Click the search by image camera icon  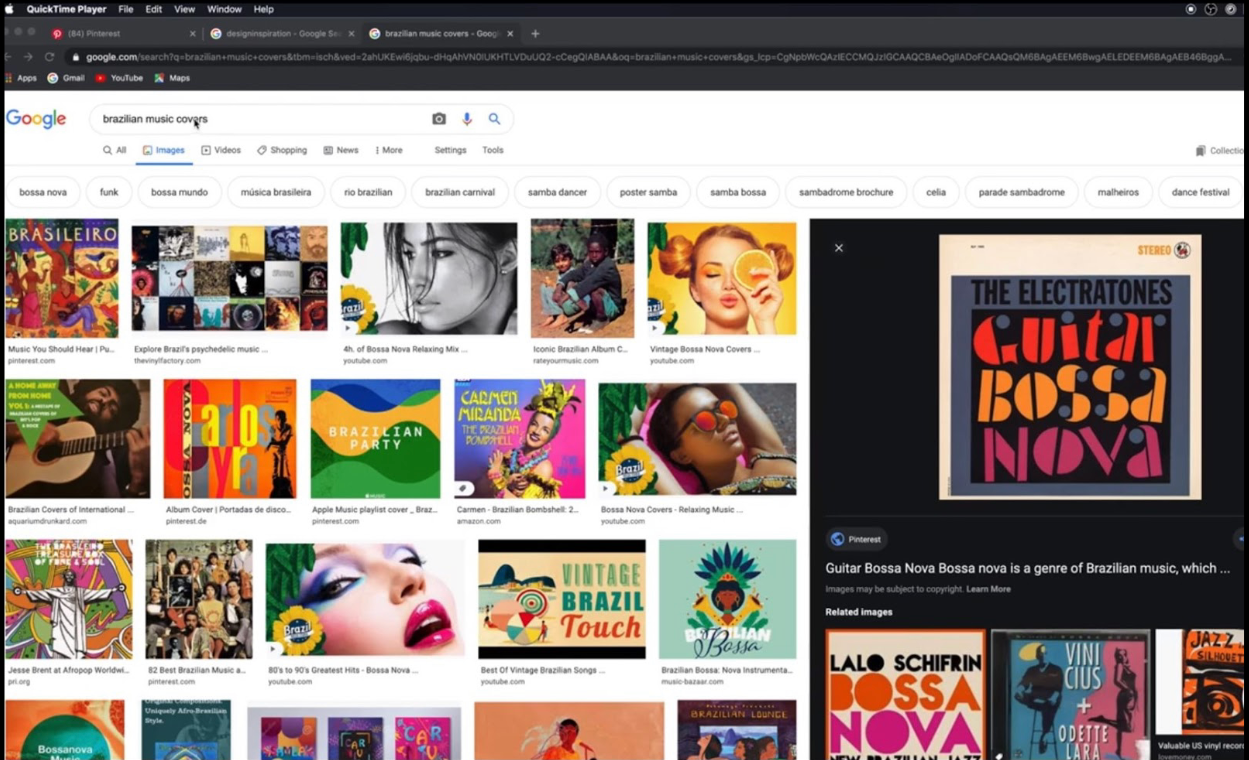coord(438,119)
